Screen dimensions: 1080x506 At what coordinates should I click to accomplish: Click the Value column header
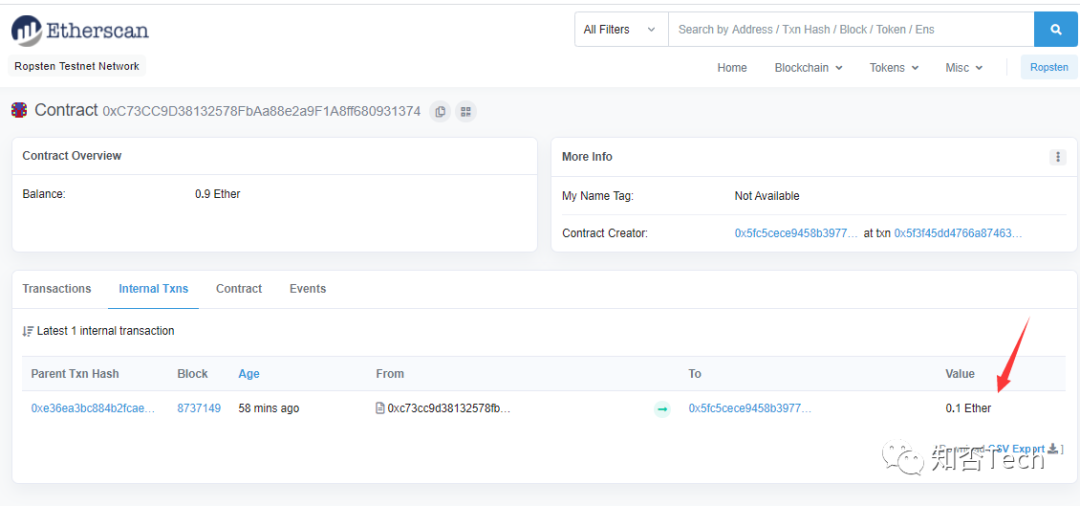tap(959, 374)
